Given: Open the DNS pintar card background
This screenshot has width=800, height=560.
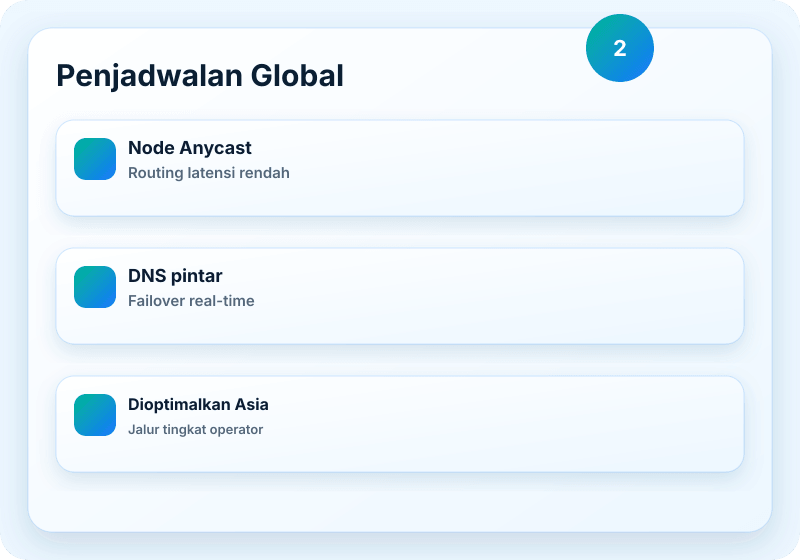Looking at the screenshot, I should [x=400, y=296].
